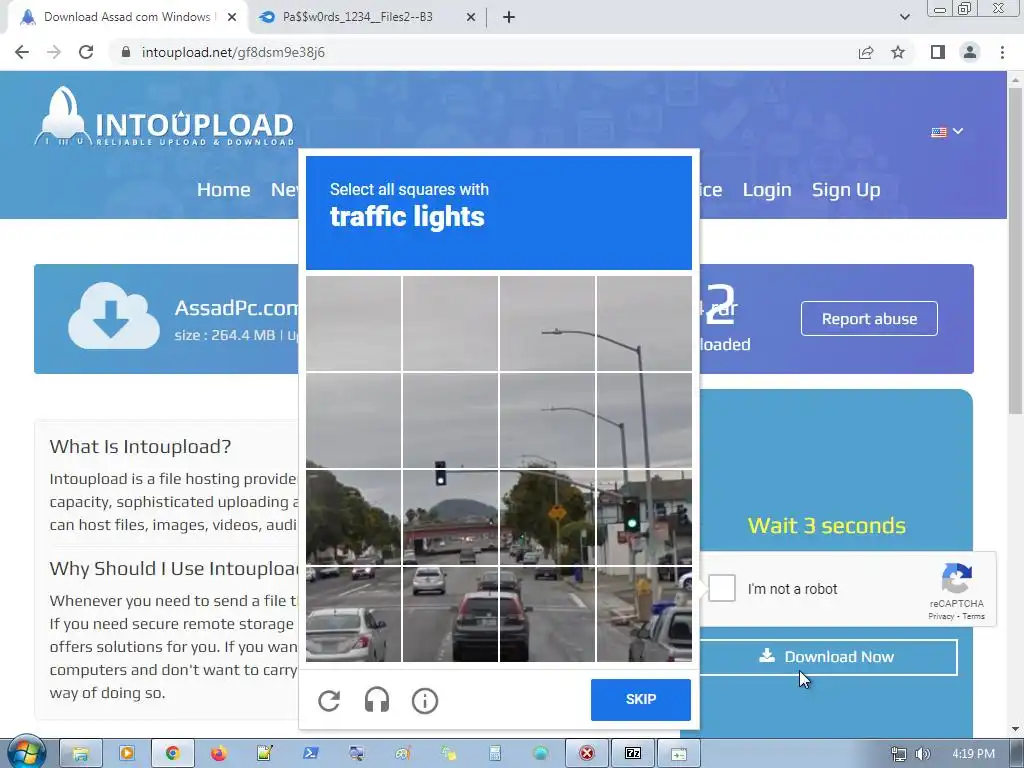Select the tile with overhead black traffic light

[451, 517]
